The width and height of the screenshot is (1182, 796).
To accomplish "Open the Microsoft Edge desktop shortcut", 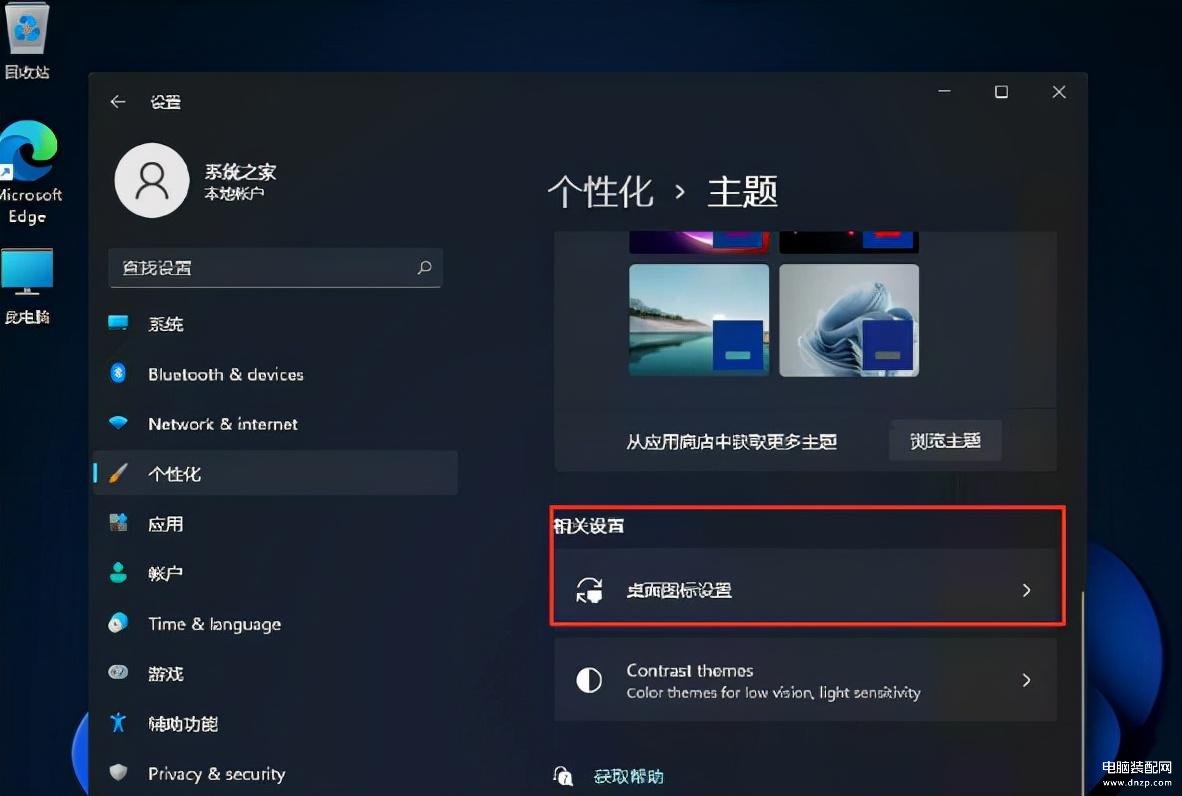I will [x=29, y=173].
